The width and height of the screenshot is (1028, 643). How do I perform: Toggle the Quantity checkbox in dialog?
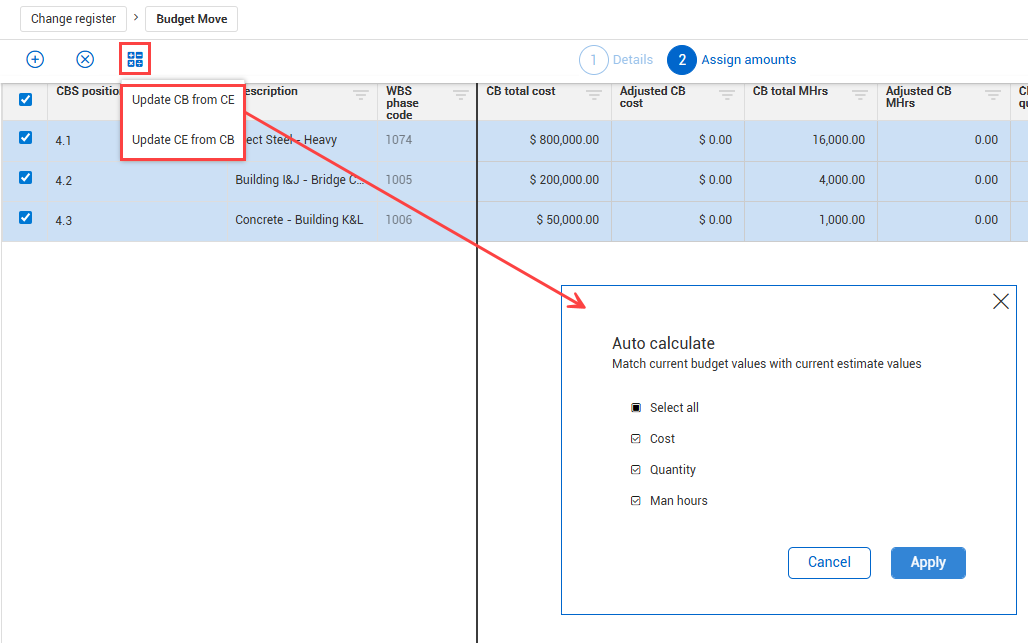pyautogui.click(x=636, y=470)
